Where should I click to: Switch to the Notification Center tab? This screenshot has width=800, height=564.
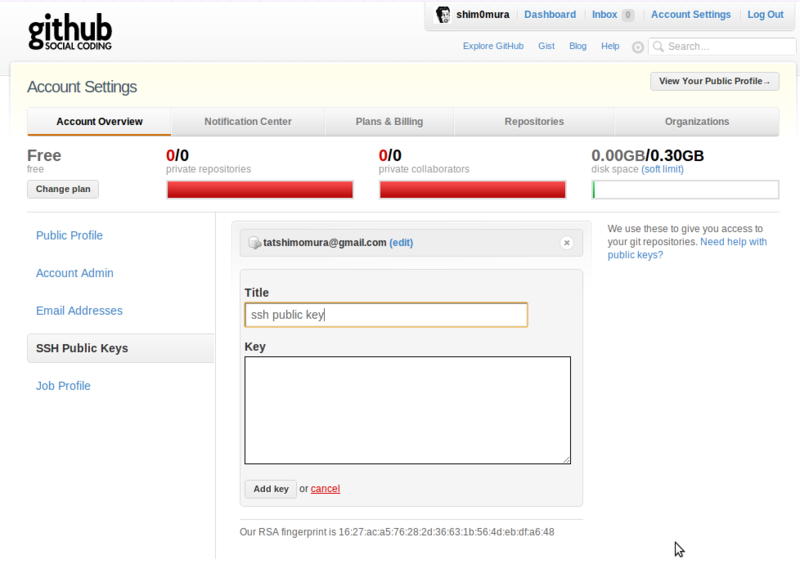click(x=248, y=121)
